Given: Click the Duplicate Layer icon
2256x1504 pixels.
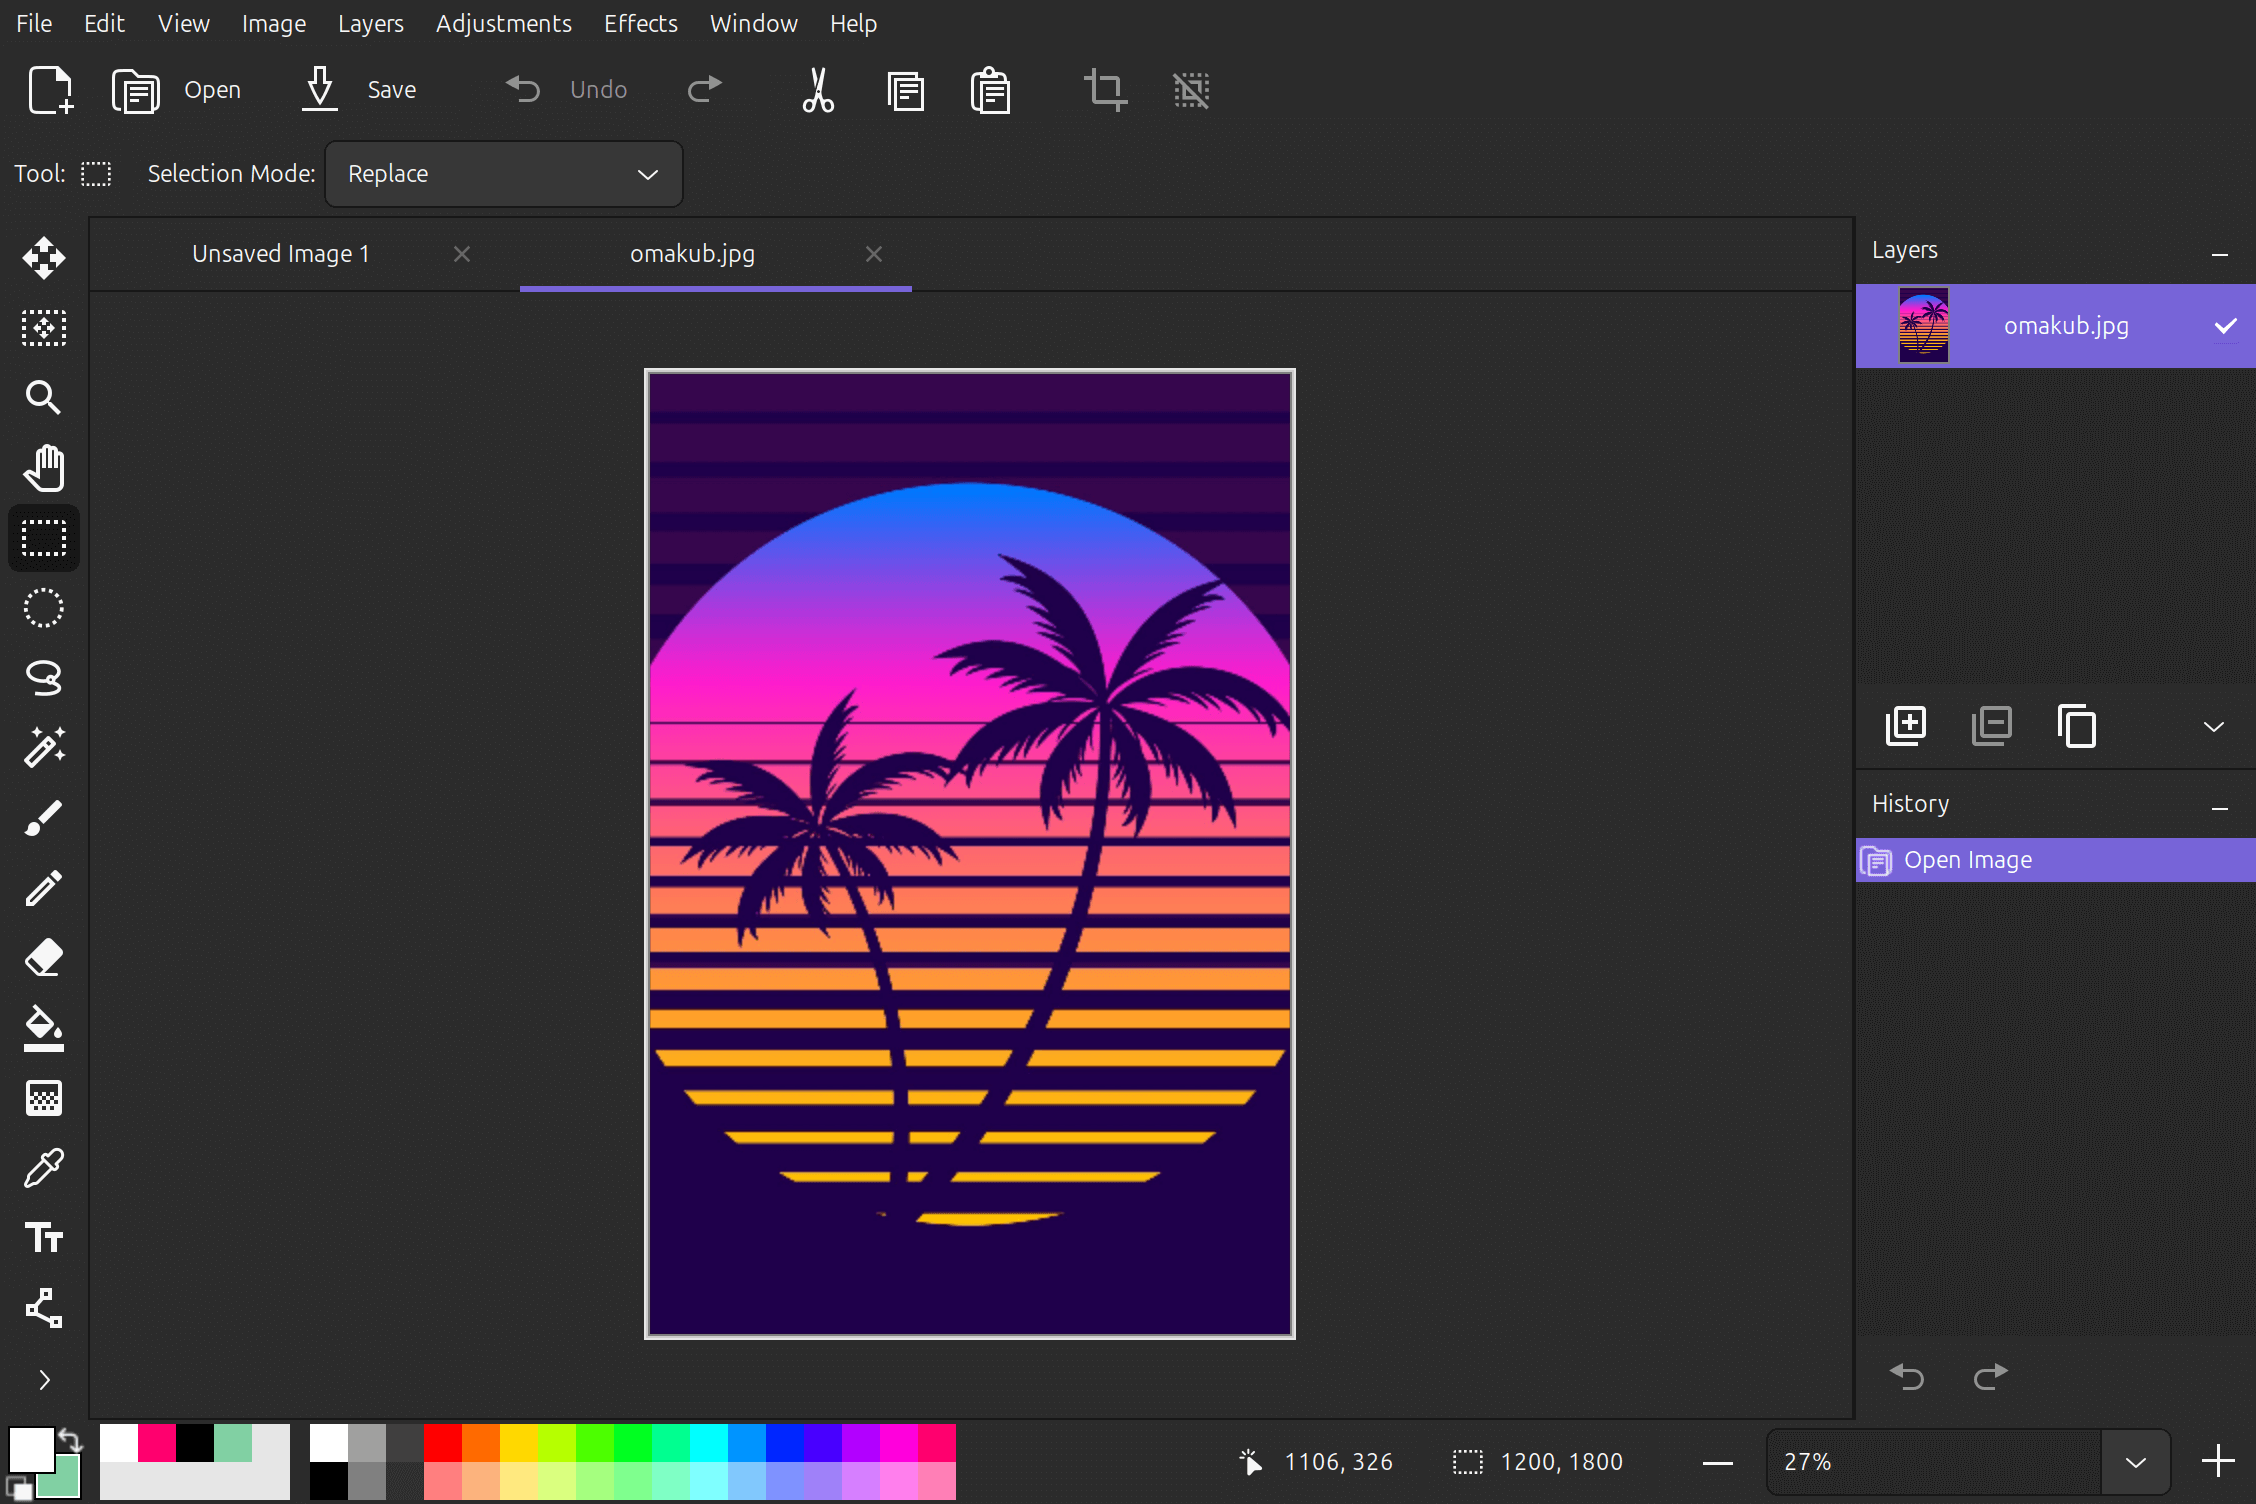Looking at the screenshot, I should tap(2077, 726).
